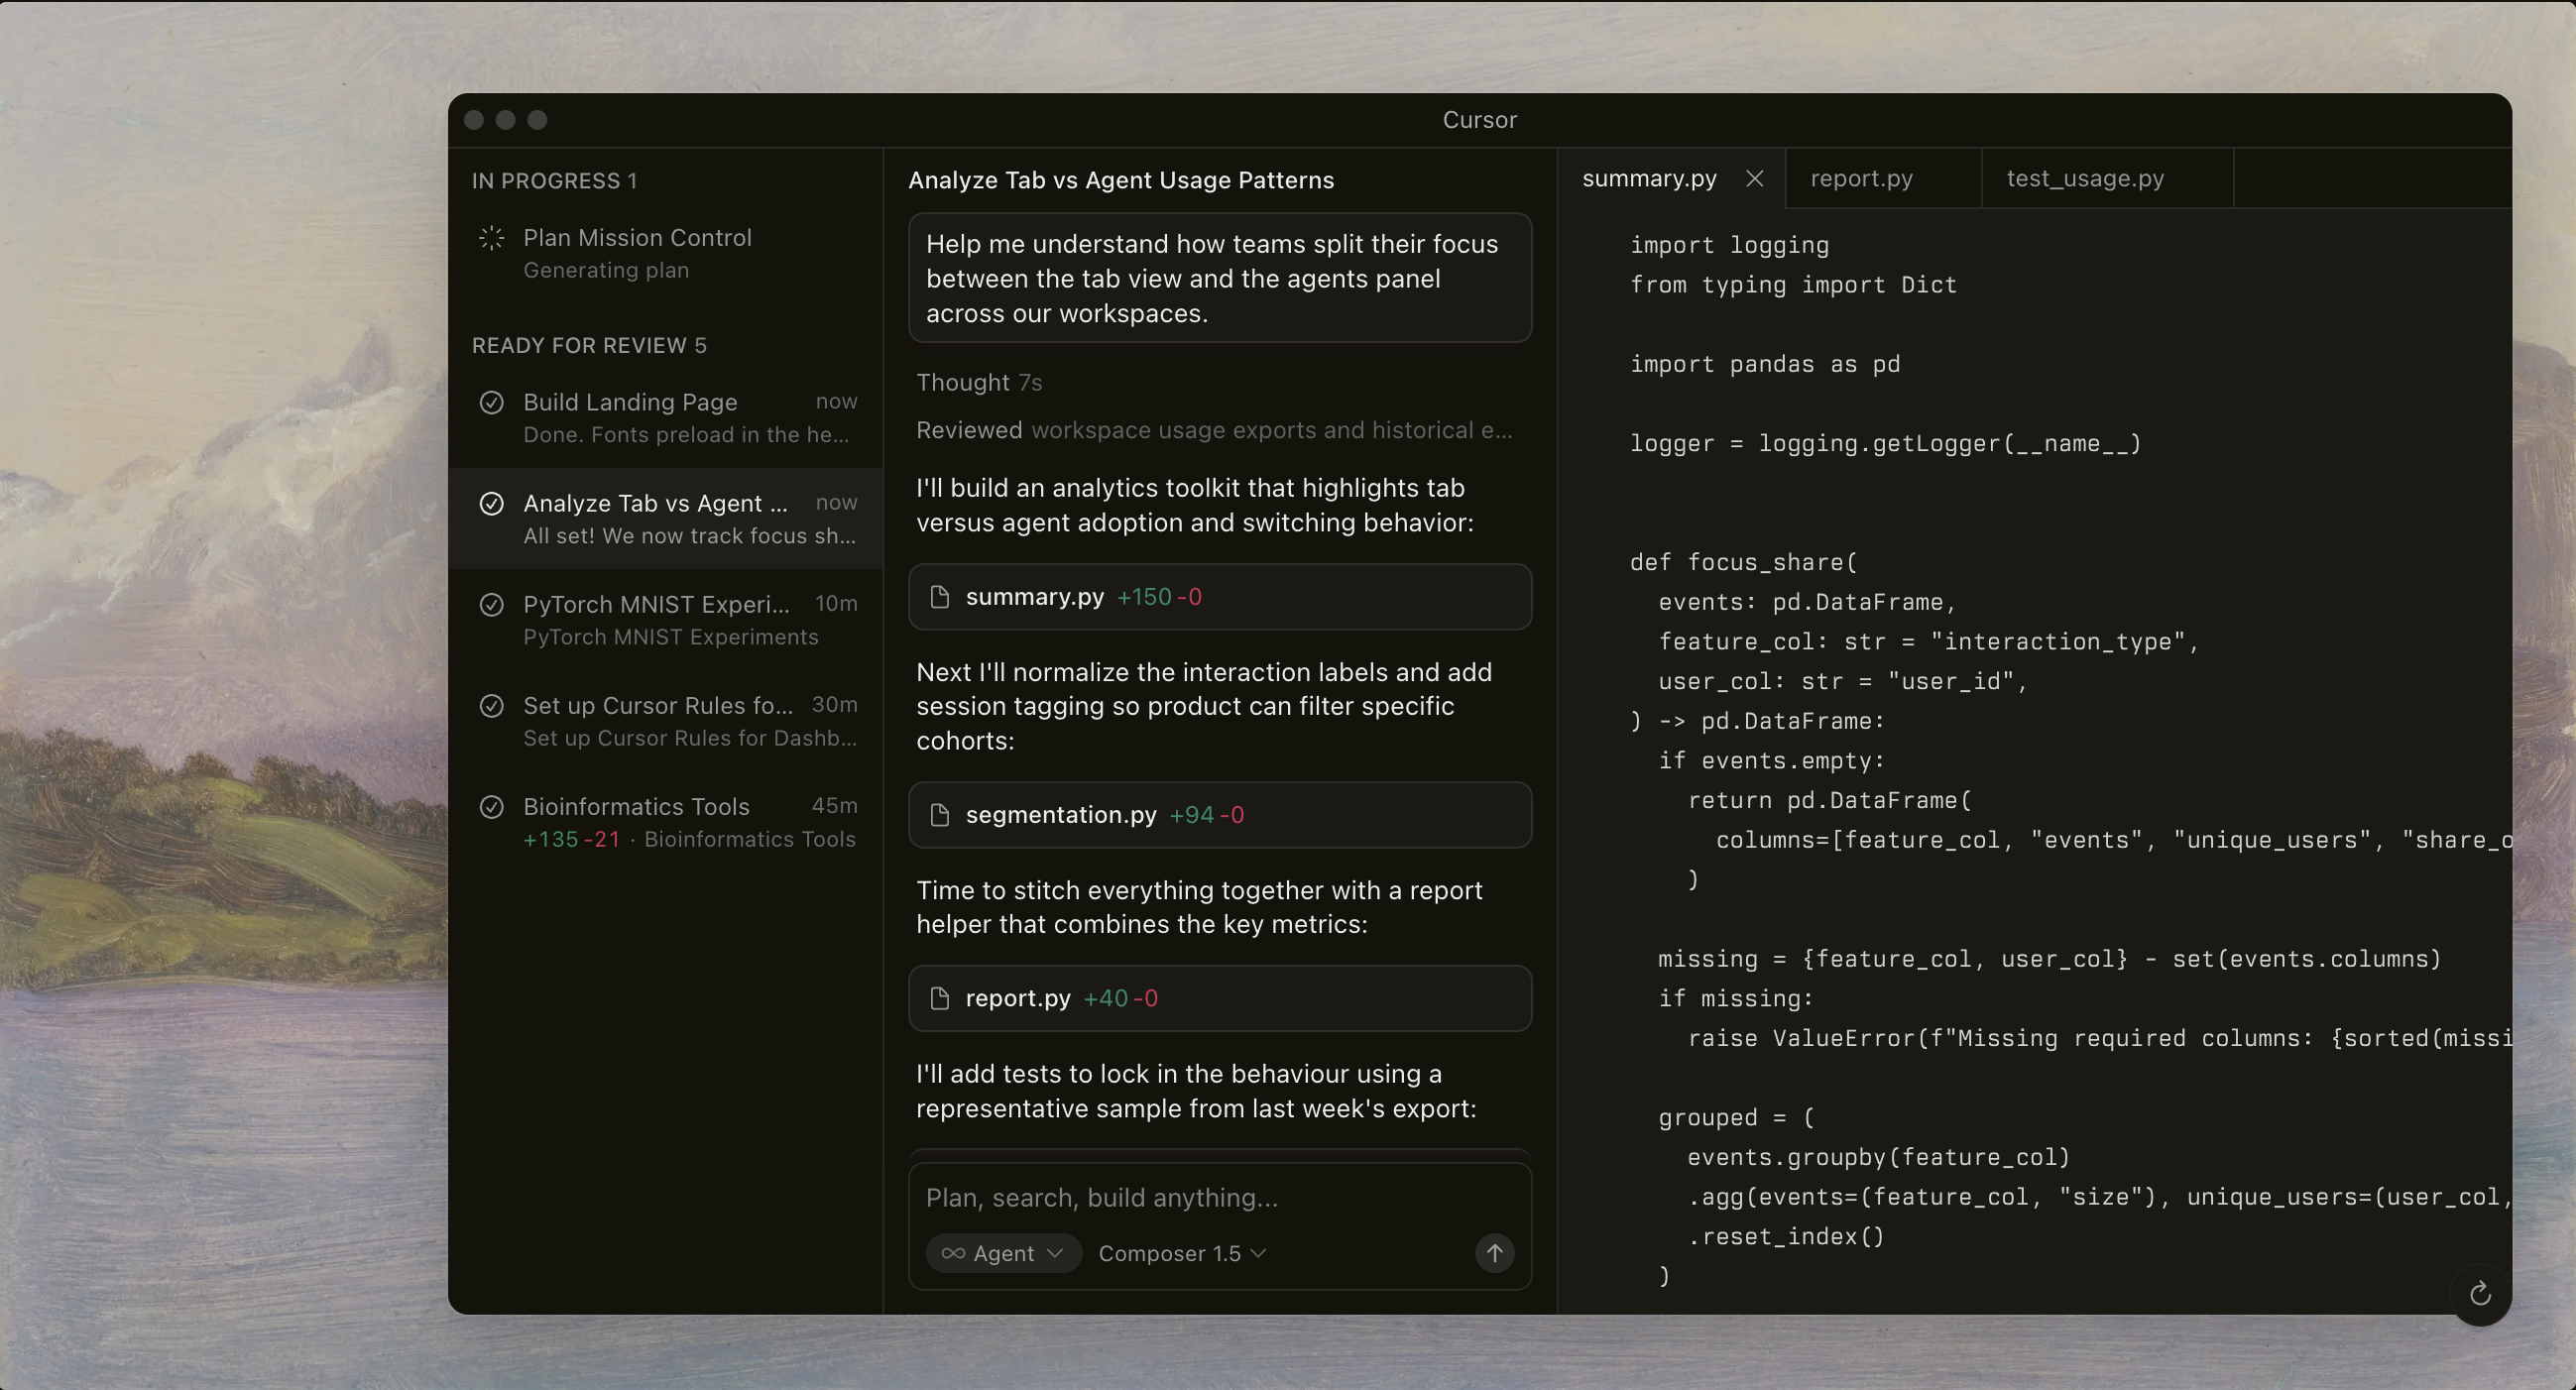
Task: Switch to the report.py tab
Action: tap(1861, 178)
